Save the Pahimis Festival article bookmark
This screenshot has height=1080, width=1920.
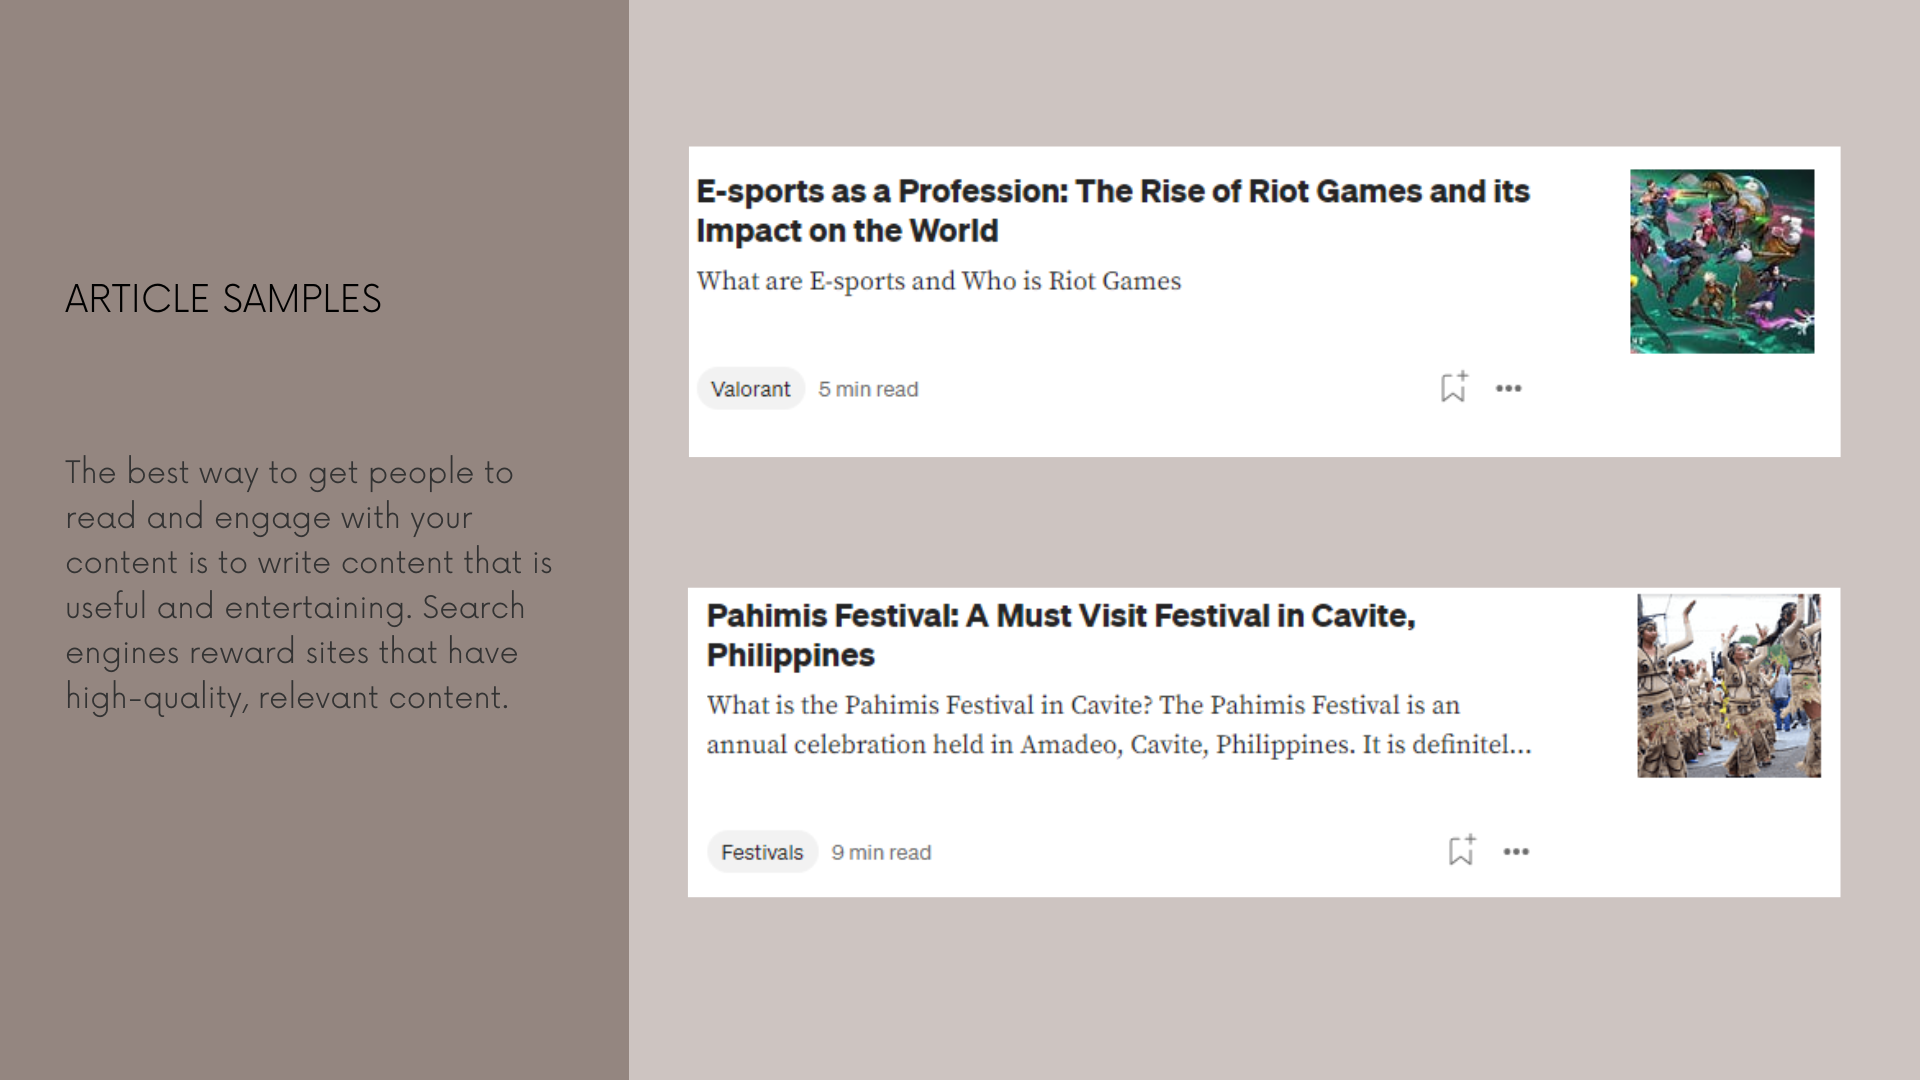point(1461,851)
